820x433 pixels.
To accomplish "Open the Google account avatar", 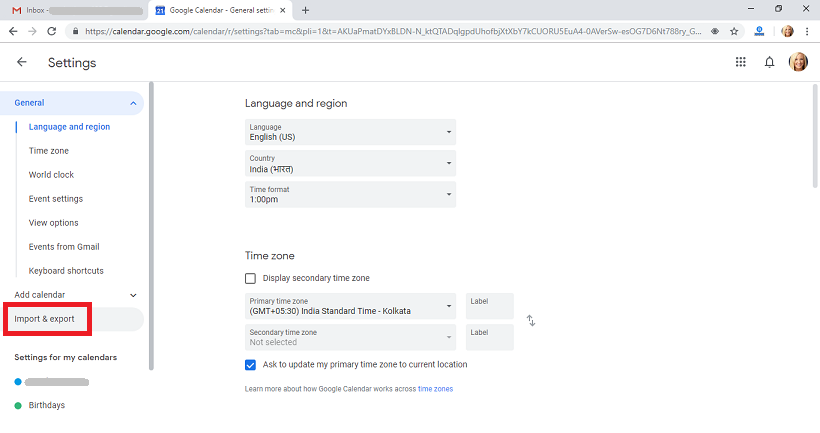I will coord(798,62).
